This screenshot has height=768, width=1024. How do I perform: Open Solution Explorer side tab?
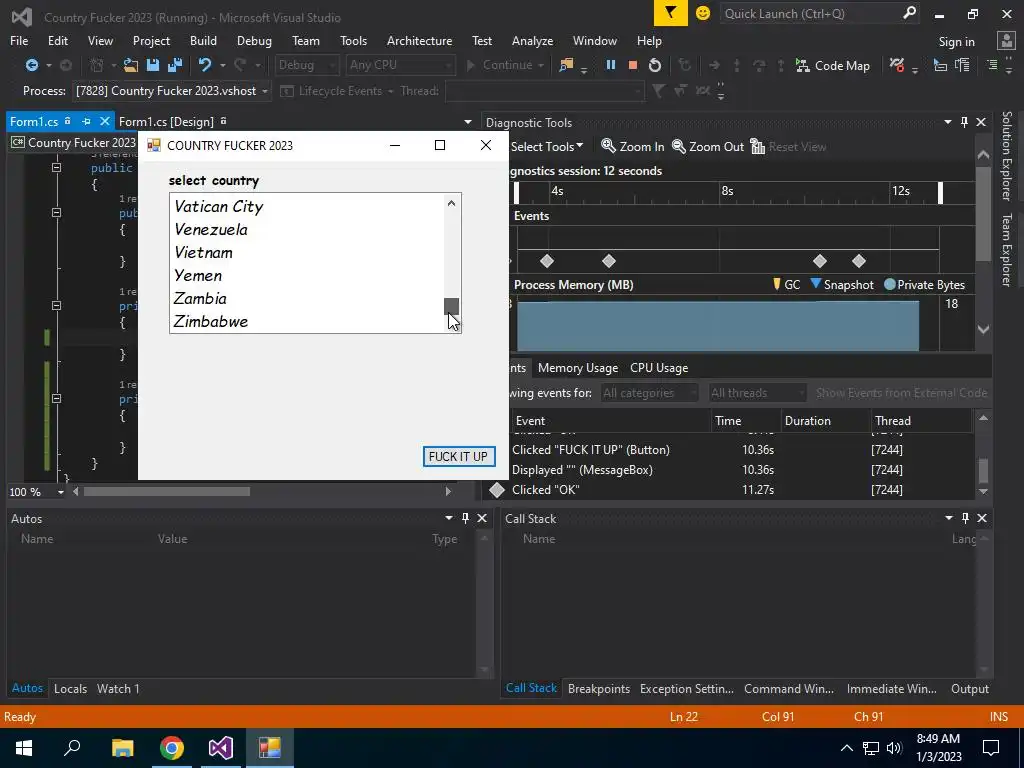(1006, 155)
